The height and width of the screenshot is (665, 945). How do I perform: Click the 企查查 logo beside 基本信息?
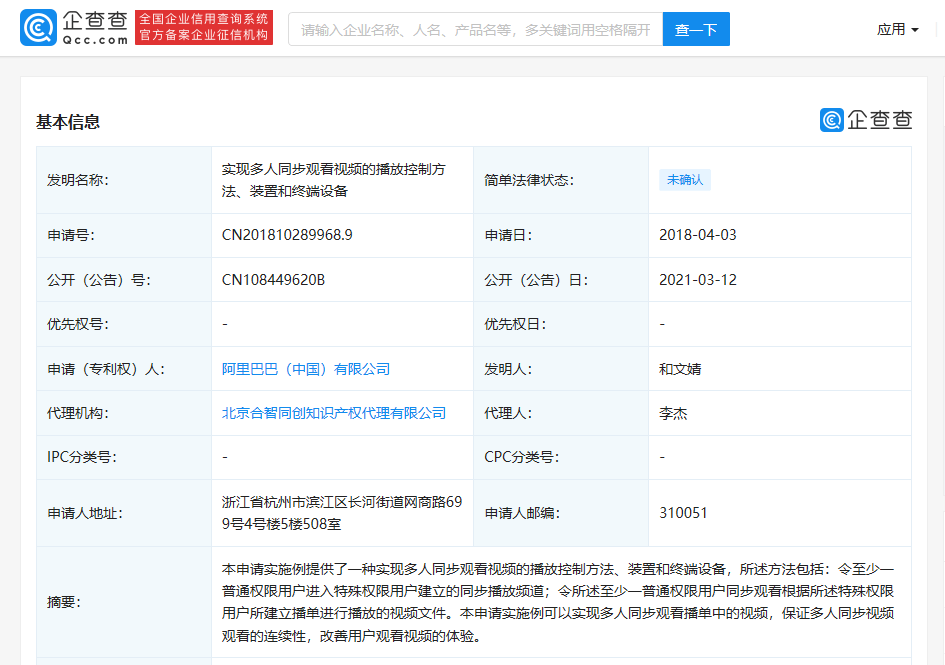pos(866,120)
